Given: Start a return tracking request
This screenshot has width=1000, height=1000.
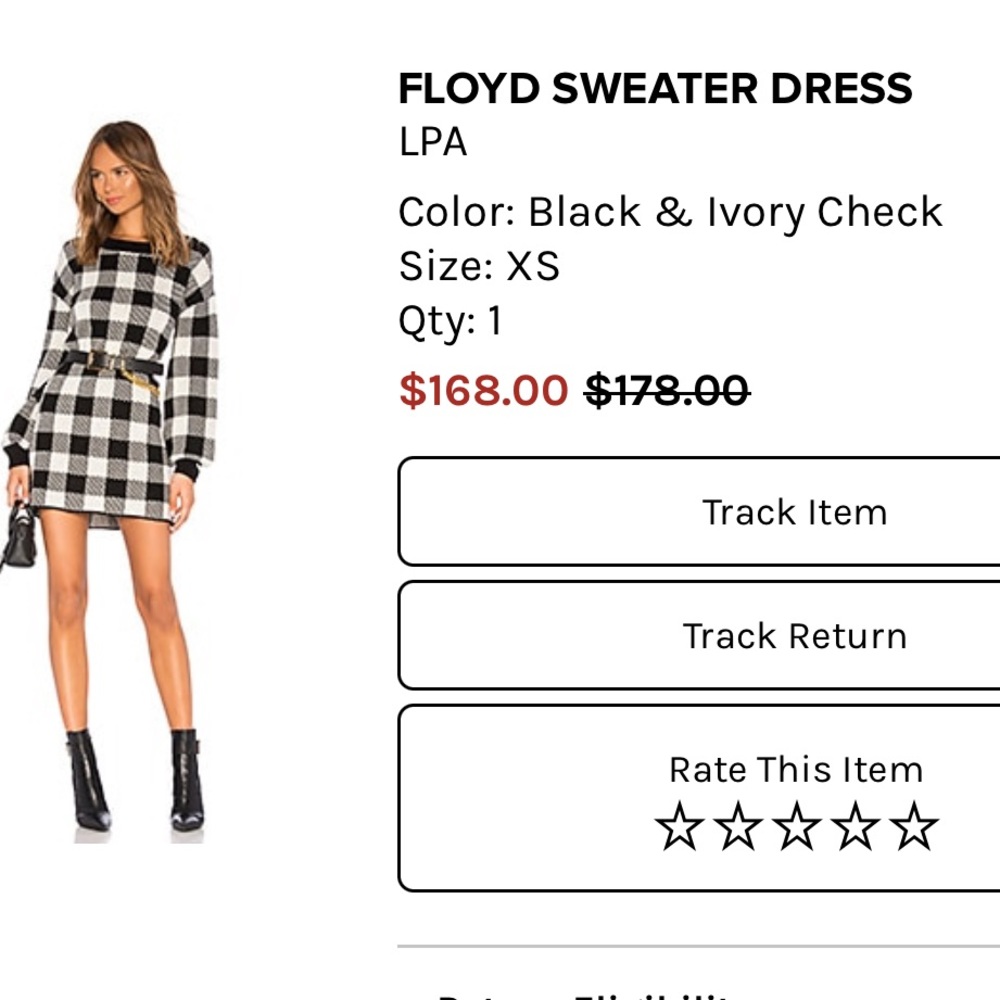Looking at the screenshot, I should pos(795,636).
